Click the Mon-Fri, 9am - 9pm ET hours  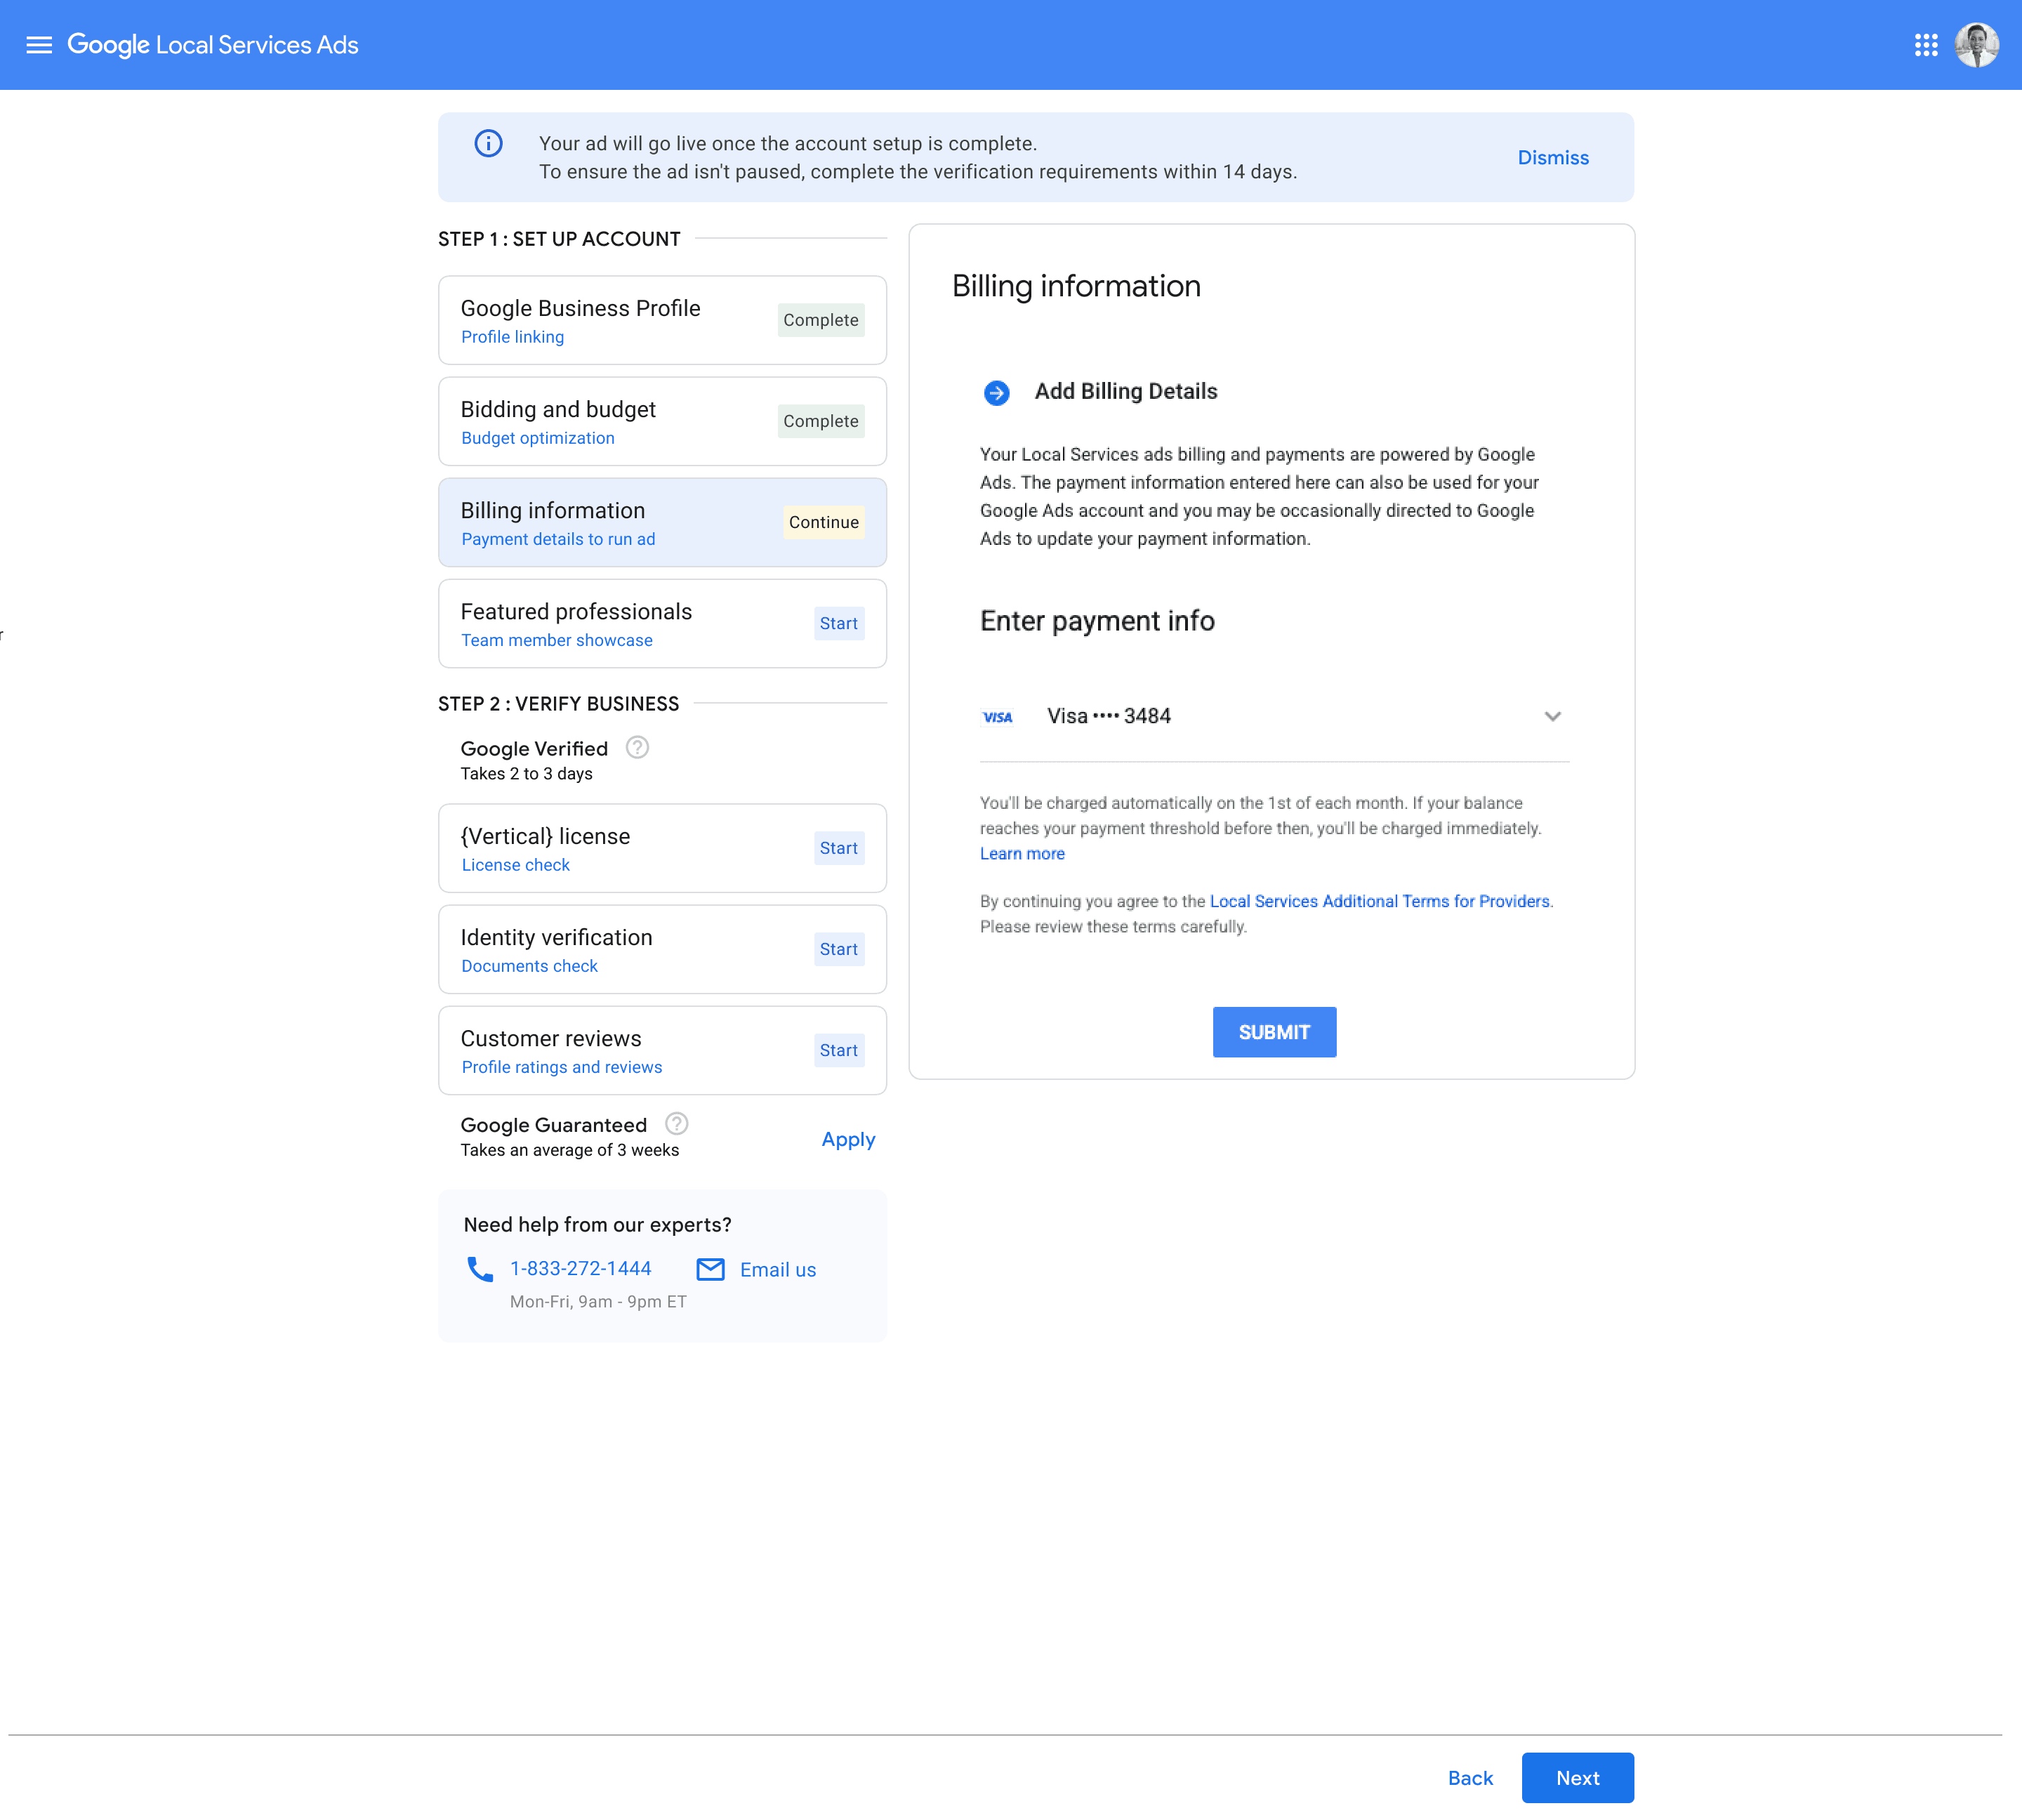598,1301
